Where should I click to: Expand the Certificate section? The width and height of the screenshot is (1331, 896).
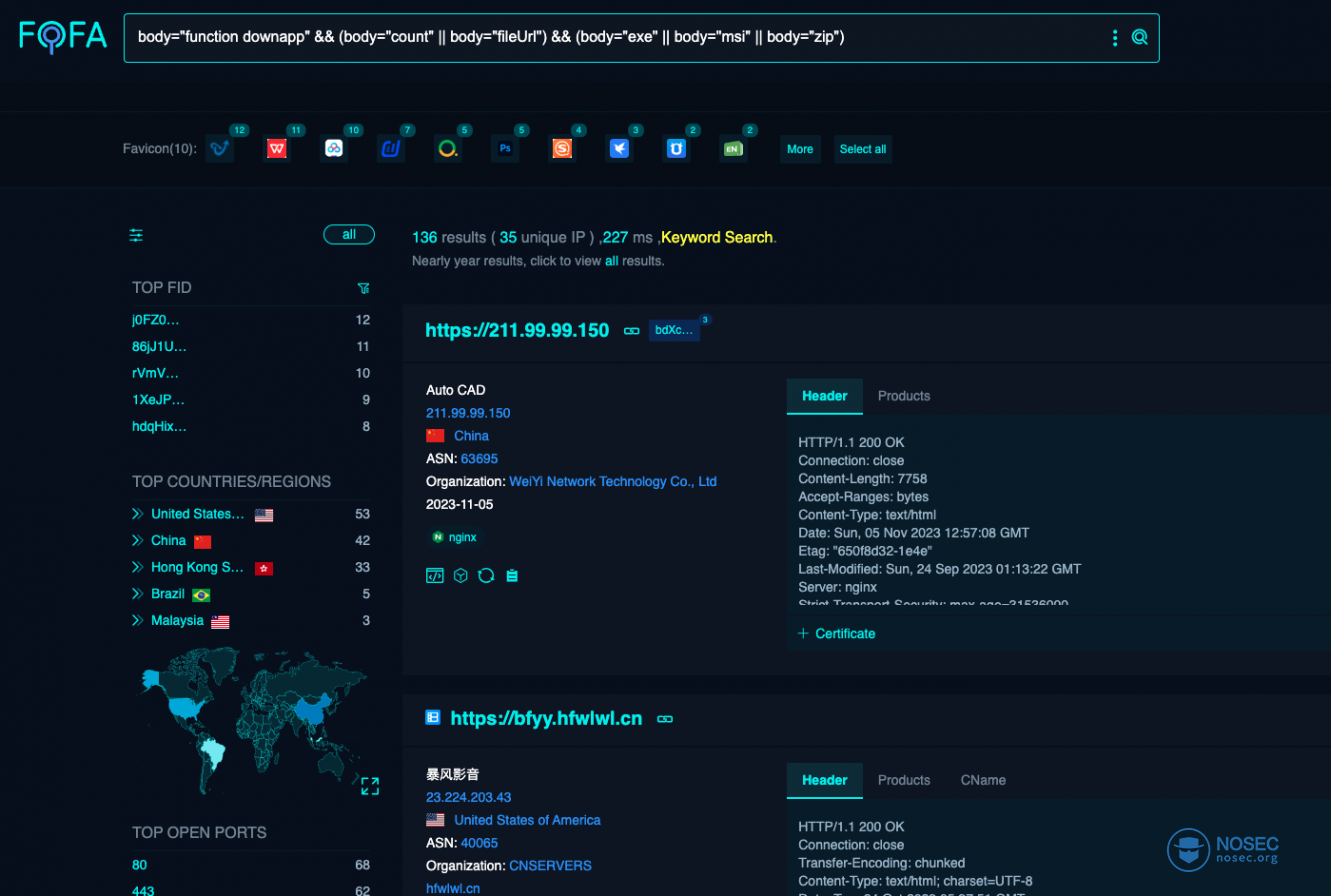(x=836, y=634)
